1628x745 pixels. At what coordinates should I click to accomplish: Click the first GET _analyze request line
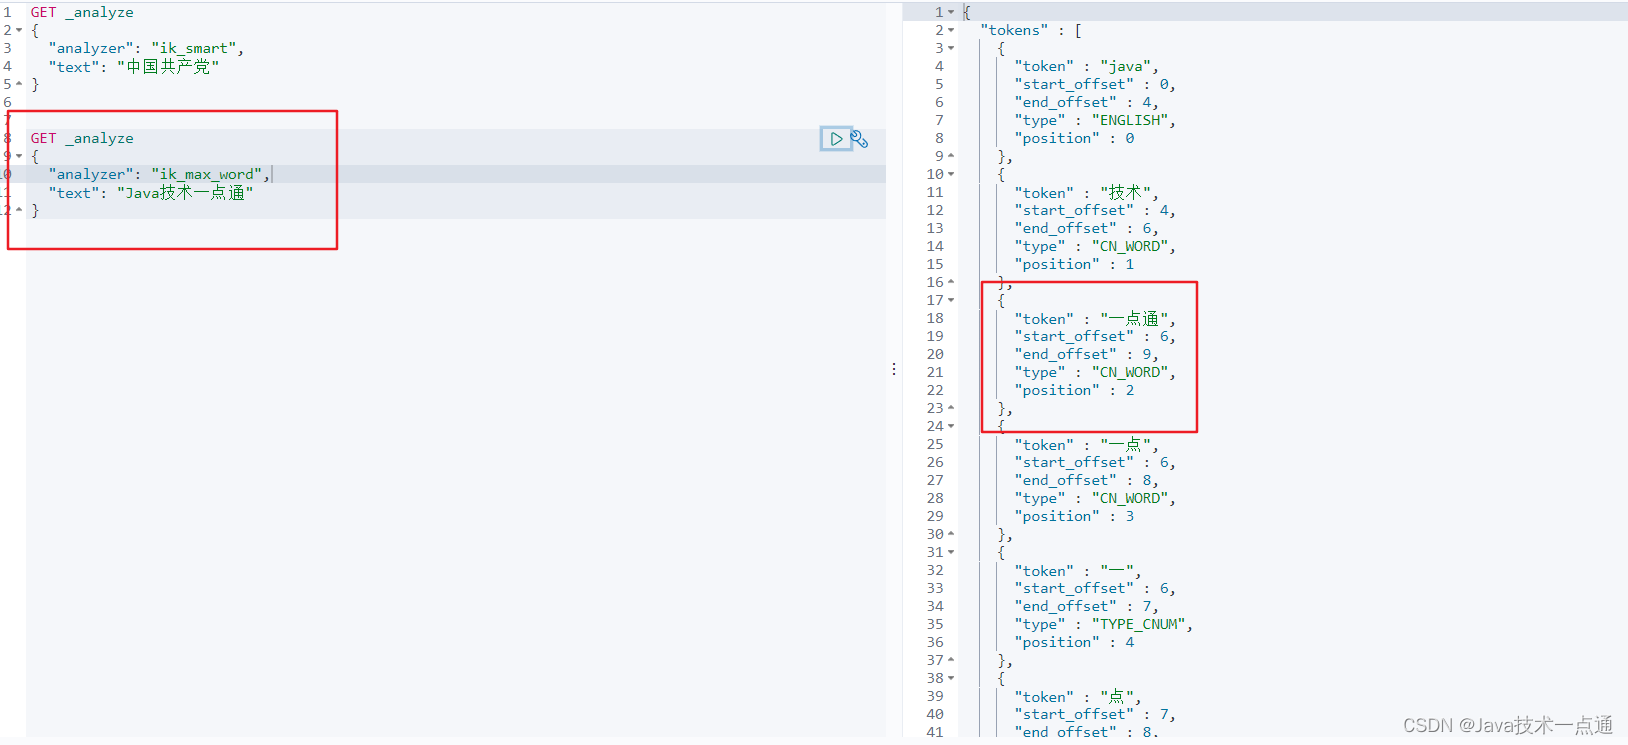coord(82,12)
